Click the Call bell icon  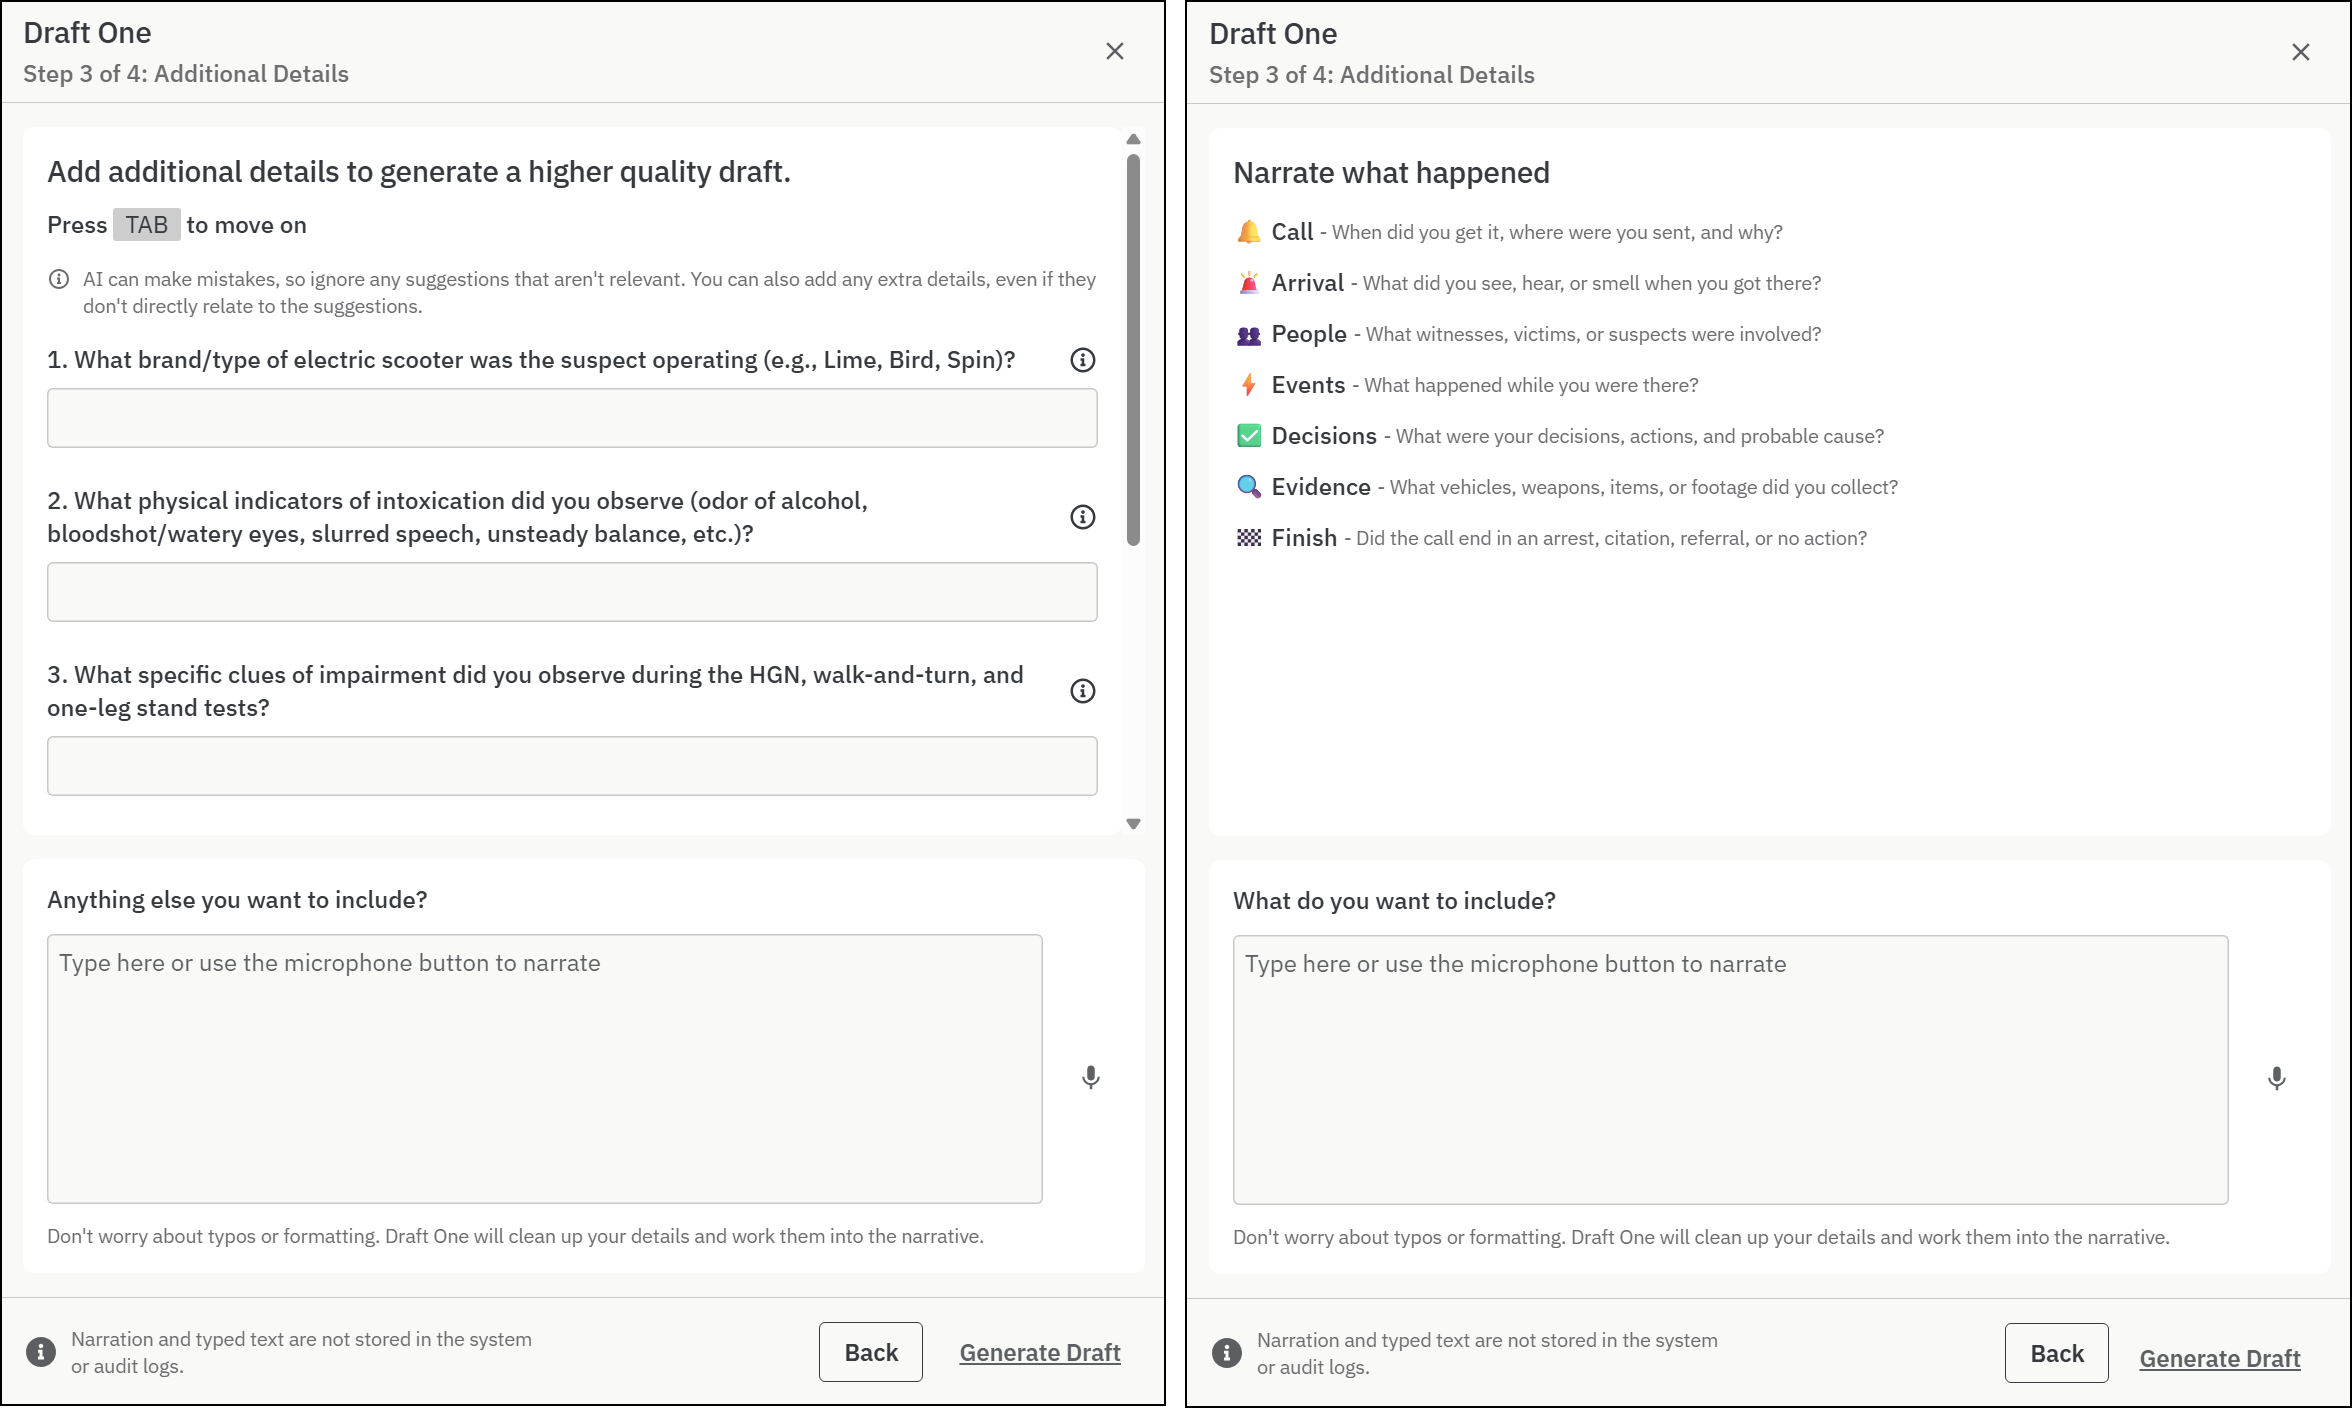click(1248, 232)
